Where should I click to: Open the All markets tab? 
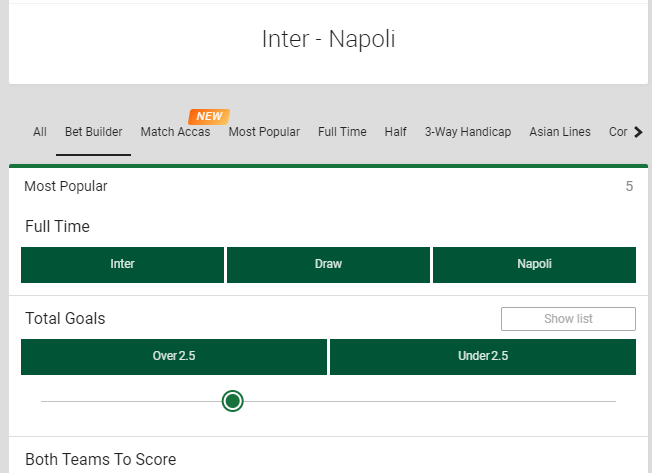[40, 132]
